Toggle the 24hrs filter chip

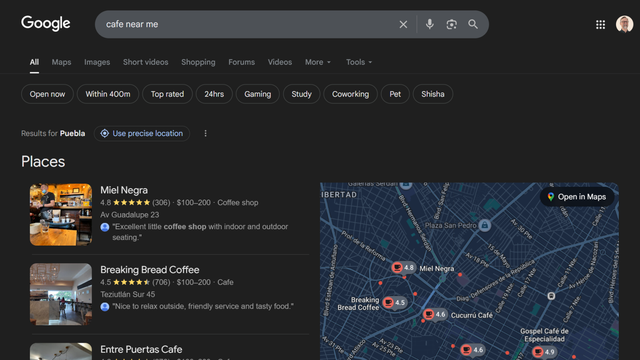[214, 94]
